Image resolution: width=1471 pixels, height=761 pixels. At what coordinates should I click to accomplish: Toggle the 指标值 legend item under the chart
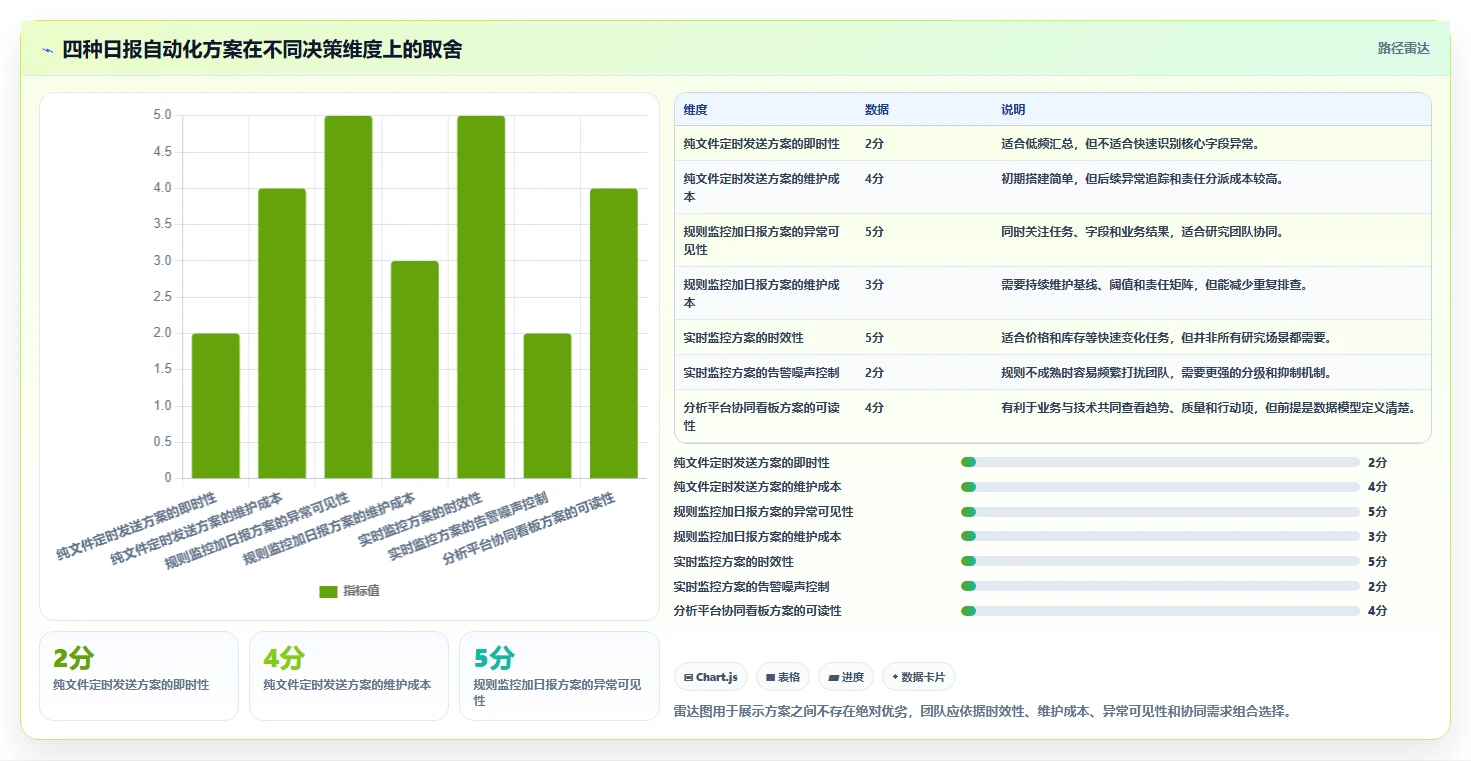pyautogui.click(x=349, y=591)
